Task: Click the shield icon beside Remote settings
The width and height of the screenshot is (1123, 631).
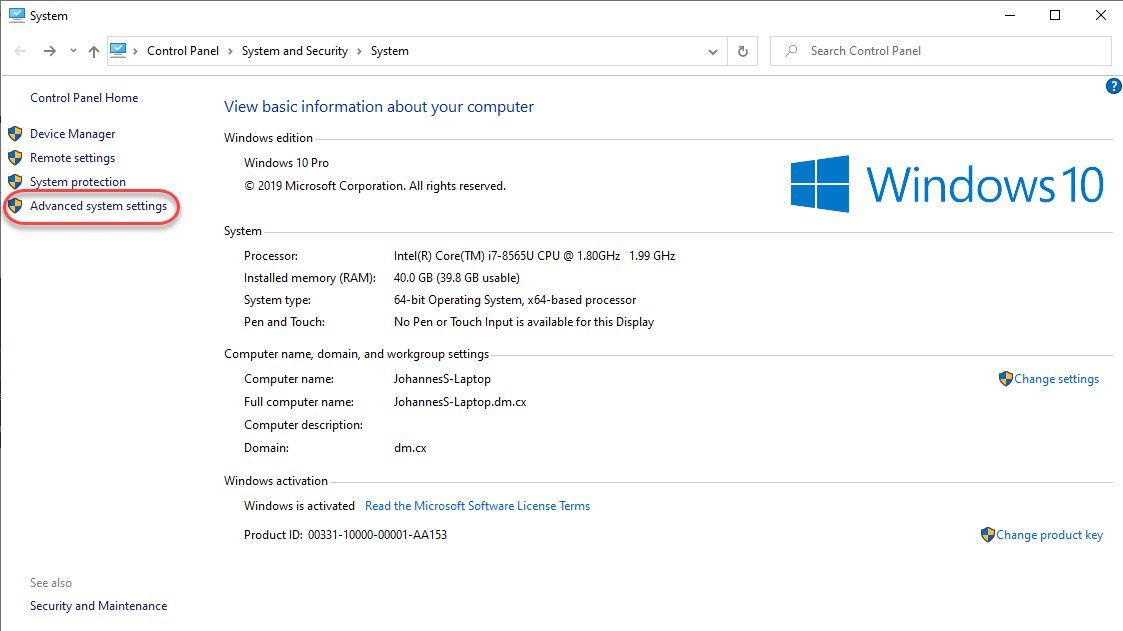Action: point(15,158)
